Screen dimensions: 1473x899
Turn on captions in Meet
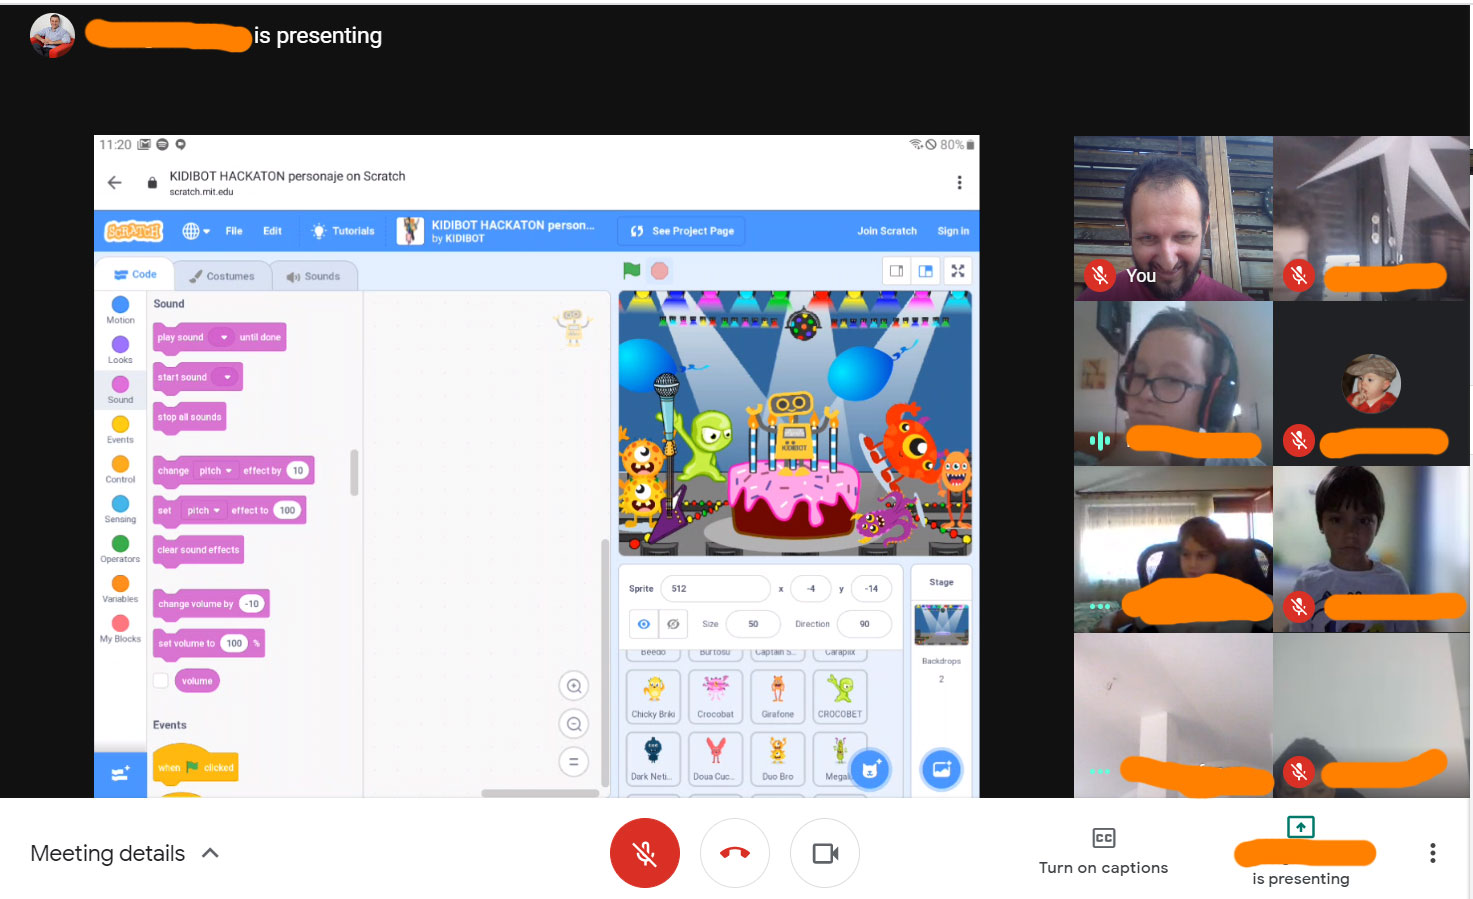point(1103,851)
